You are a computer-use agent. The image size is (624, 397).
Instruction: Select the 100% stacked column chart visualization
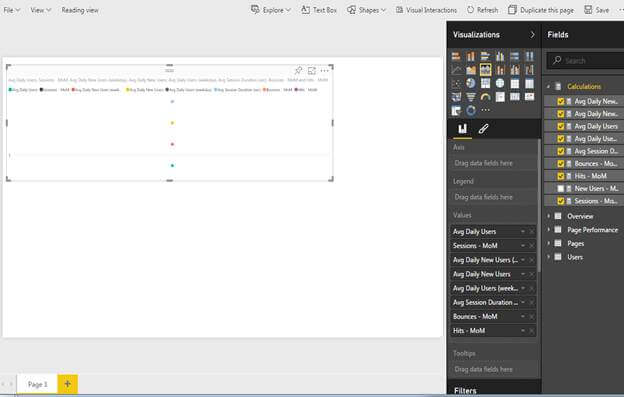tap(530, 56)
